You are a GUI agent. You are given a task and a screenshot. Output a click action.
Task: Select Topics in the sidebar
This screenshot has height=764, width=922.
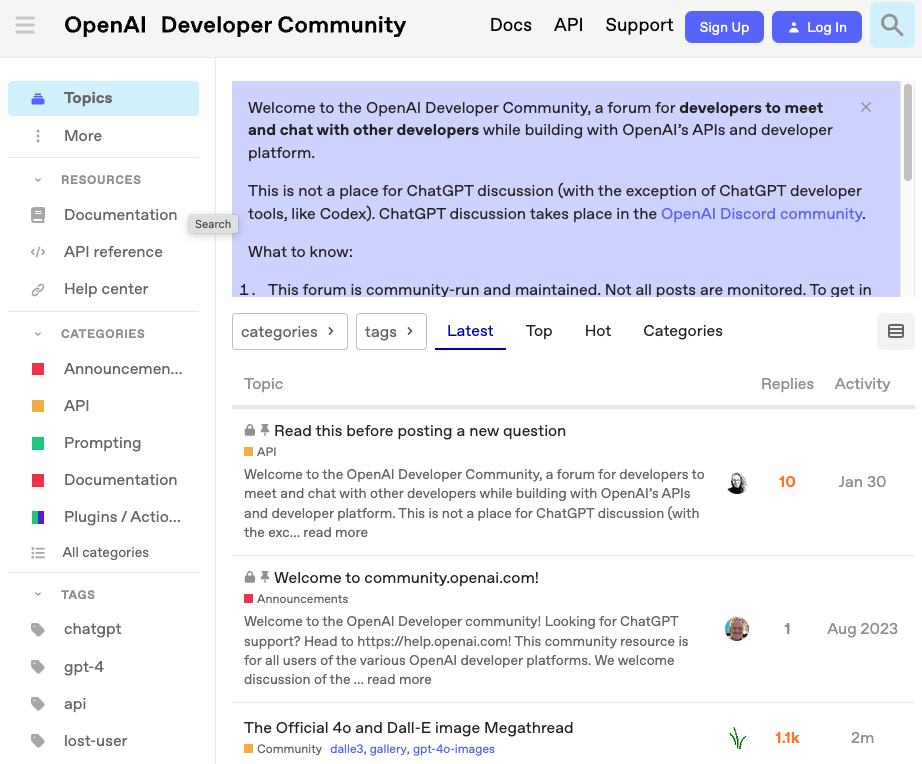pyautogui.click(x=103, y=98)
